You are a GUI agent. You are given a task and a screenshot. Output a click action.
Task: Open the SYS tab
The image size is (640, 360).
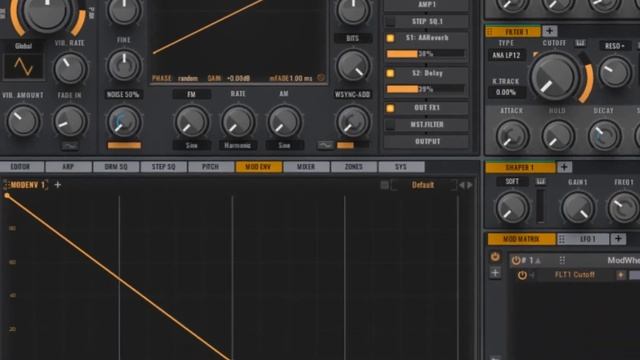tap(401, 167)
